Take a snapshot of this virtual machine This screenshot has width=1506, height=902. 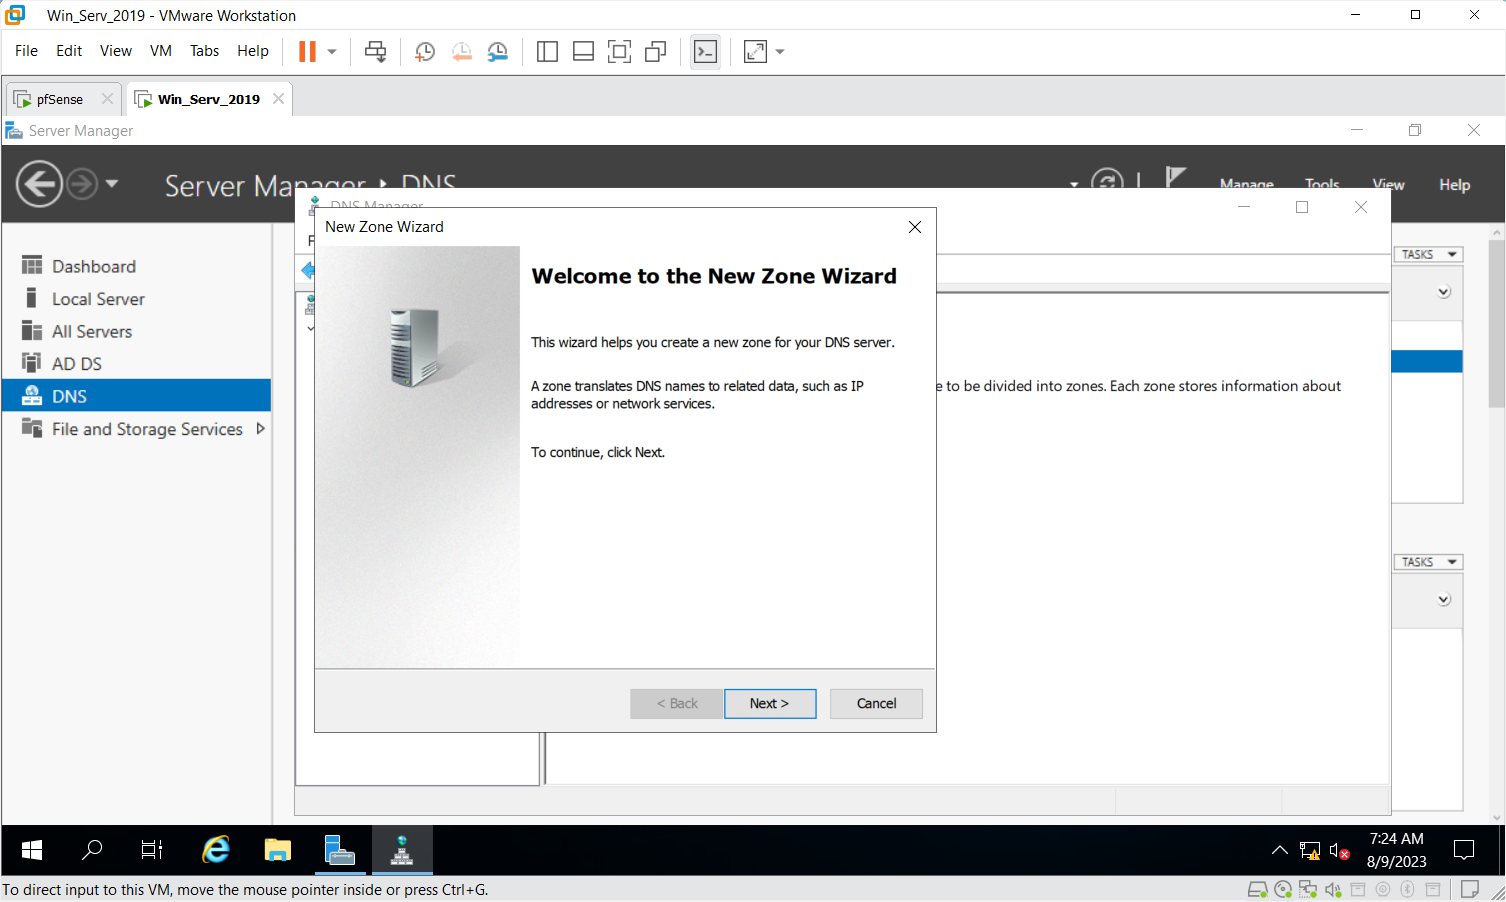(x=425, y=51)
